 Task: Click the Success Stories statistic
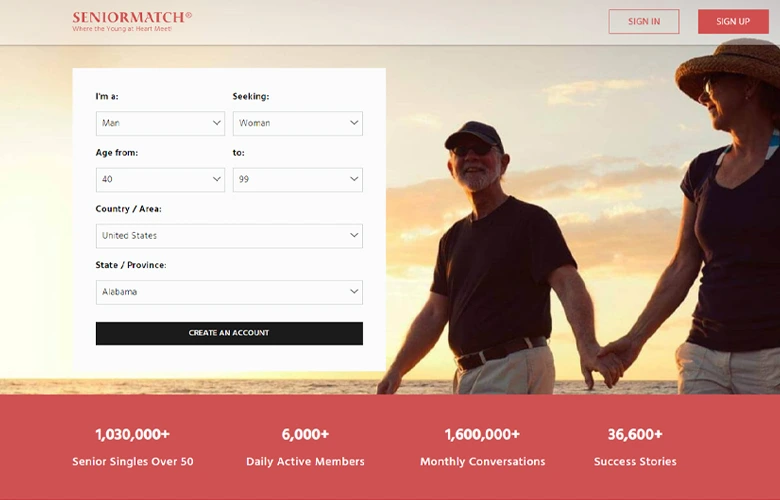point(635,447)
